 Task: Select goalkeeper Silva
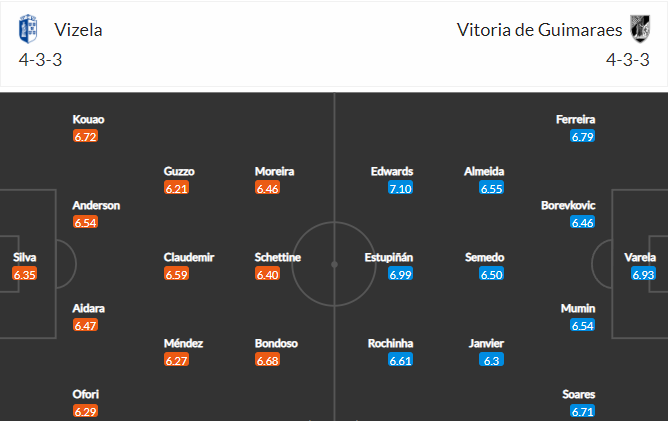pos(25,257)
